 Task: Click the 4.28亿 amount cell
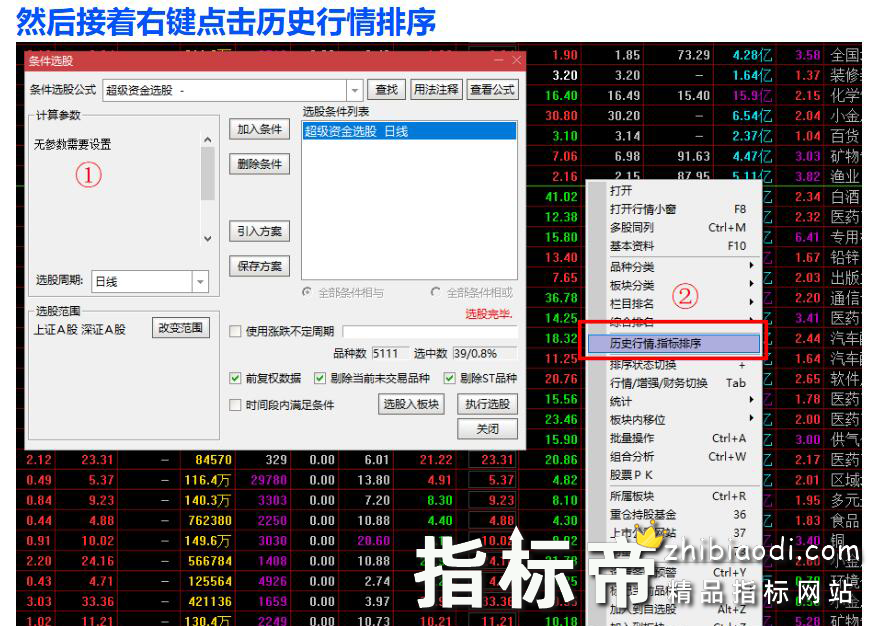(x=752, y=55)
